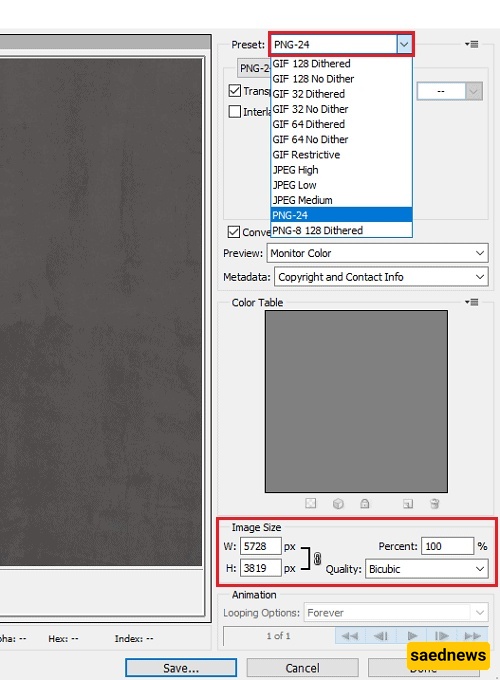Screen dimensions: 500x680
Task: Click the map to transparent icon in Color Table
Action: coord(310,503)
